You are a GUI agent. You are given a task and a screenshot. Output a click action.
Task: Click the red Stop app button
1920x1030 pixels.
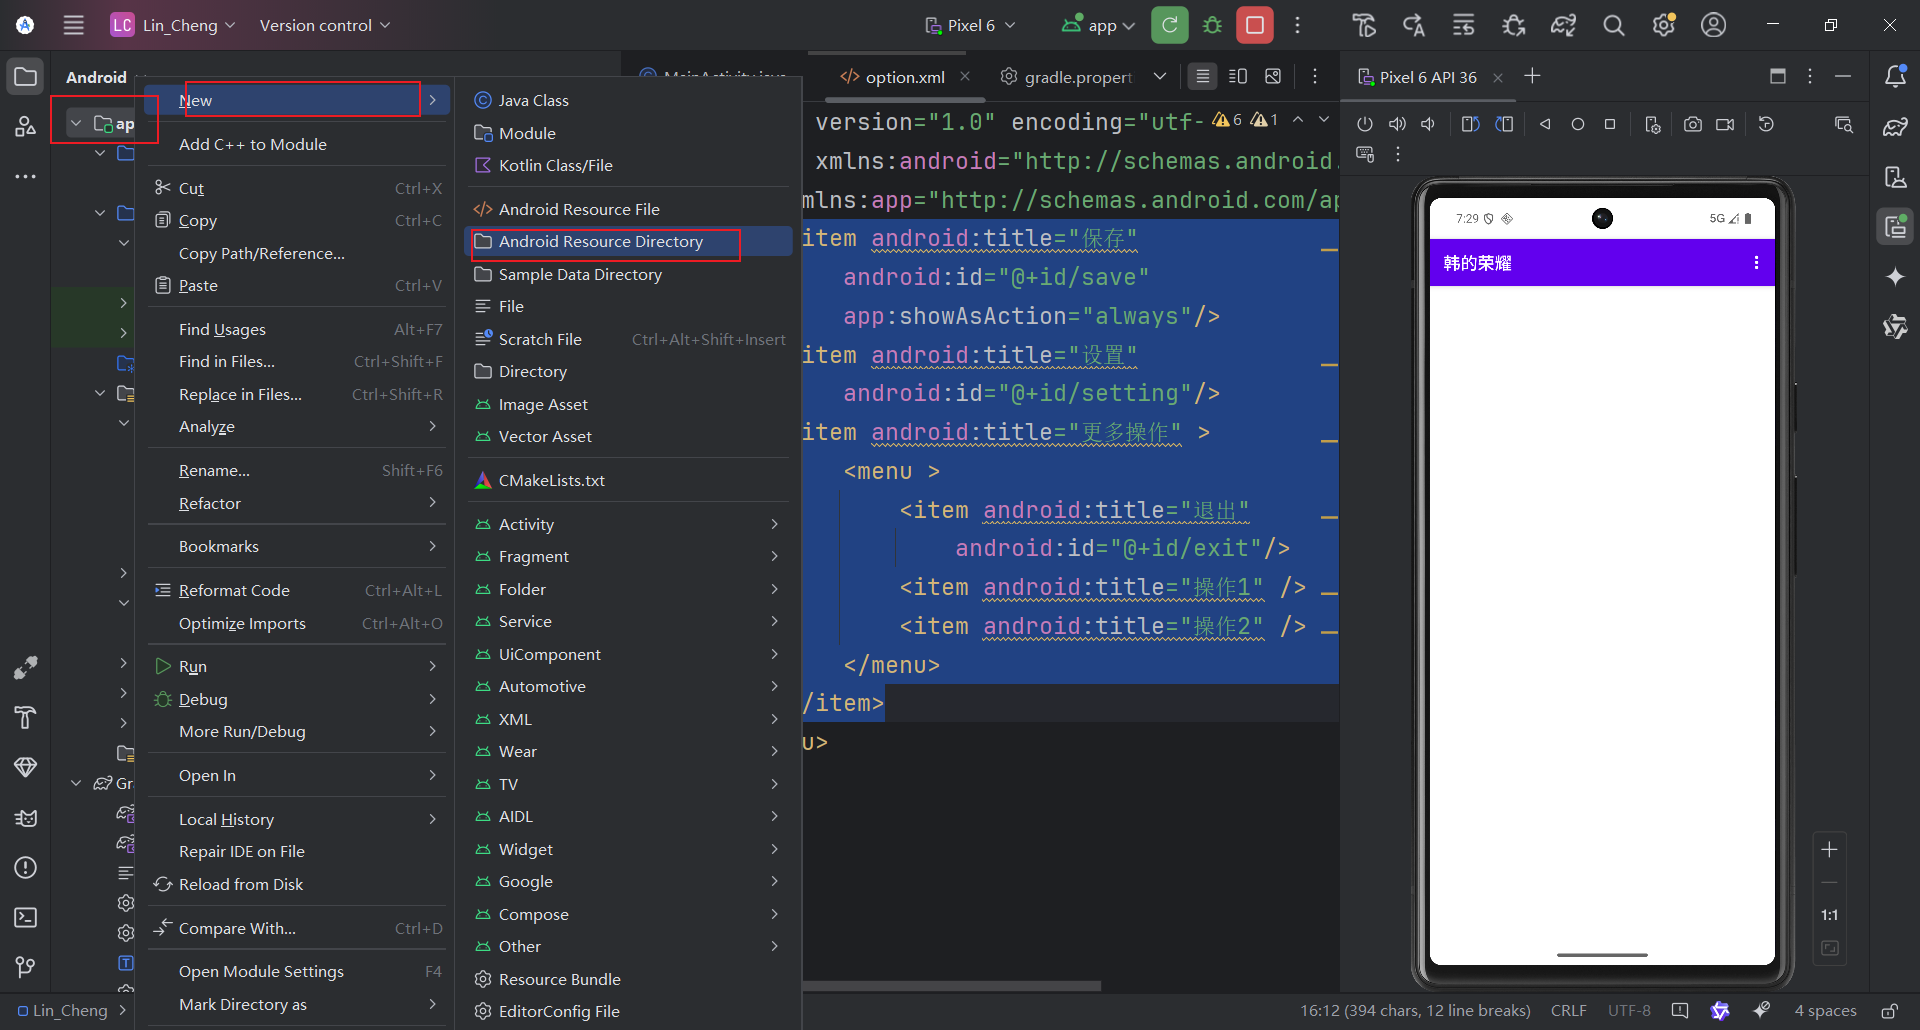[x=1254, y=25]
